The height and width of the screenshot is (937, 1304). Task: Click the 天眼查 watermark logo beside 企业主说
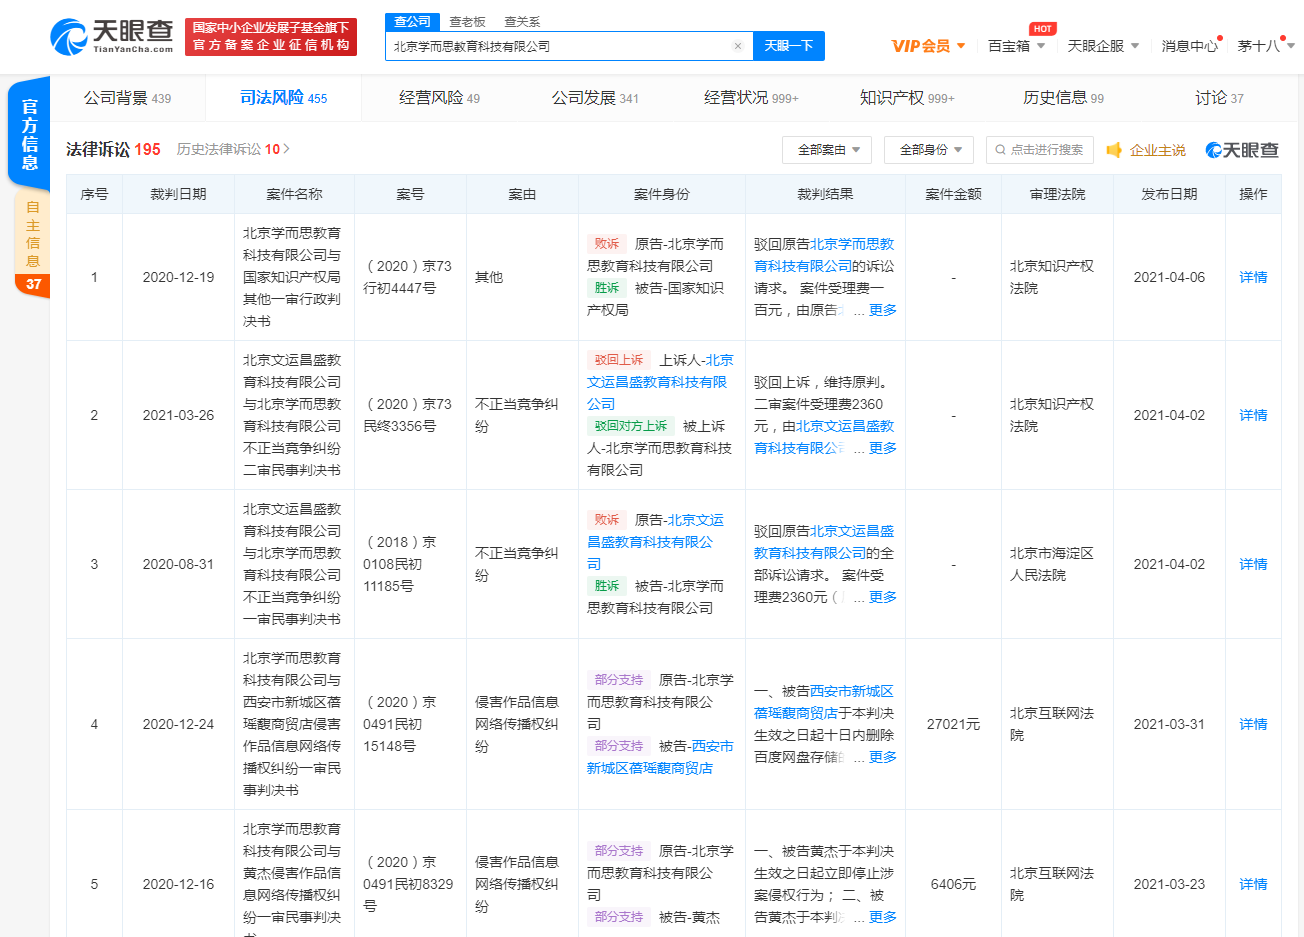[x=1242, y=150]
